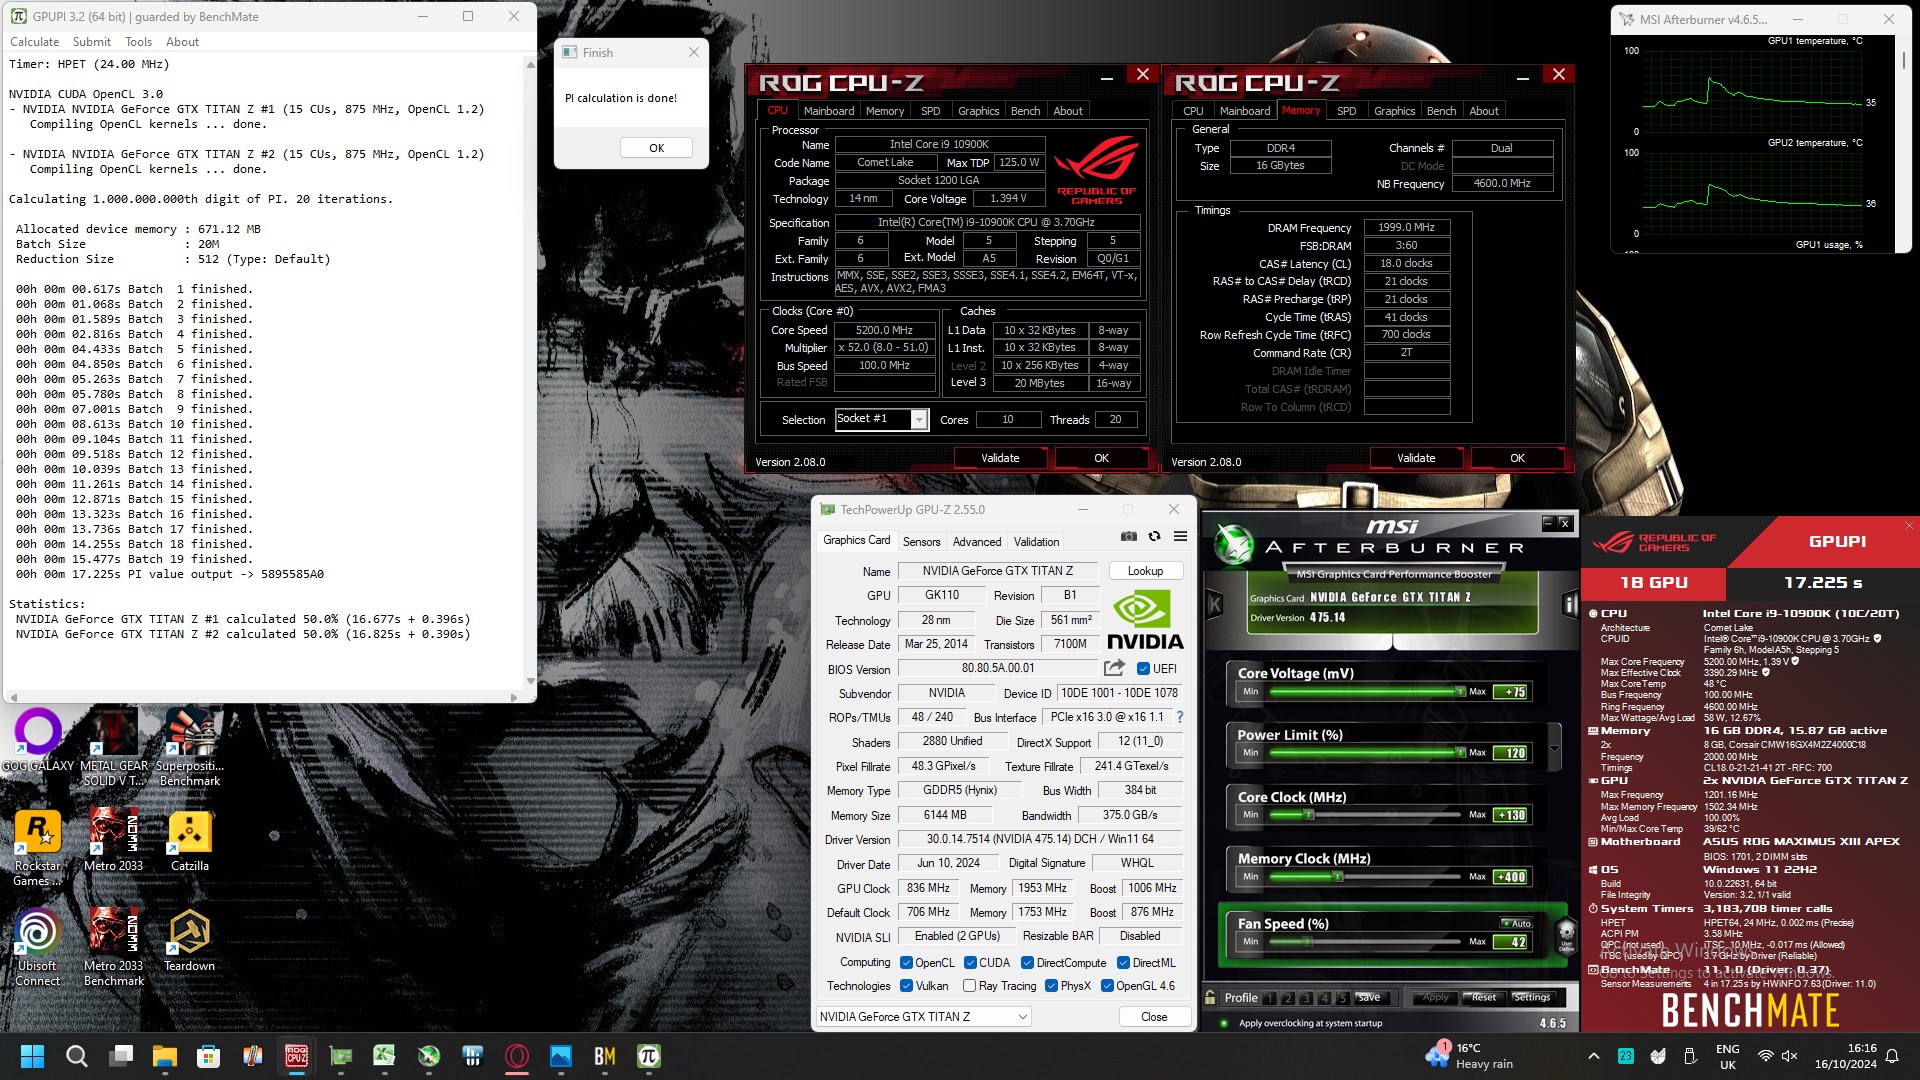Open the GPU-Z hamburger menu
Viewport: 1920px width, 1080px height.
pos(1180,537)
